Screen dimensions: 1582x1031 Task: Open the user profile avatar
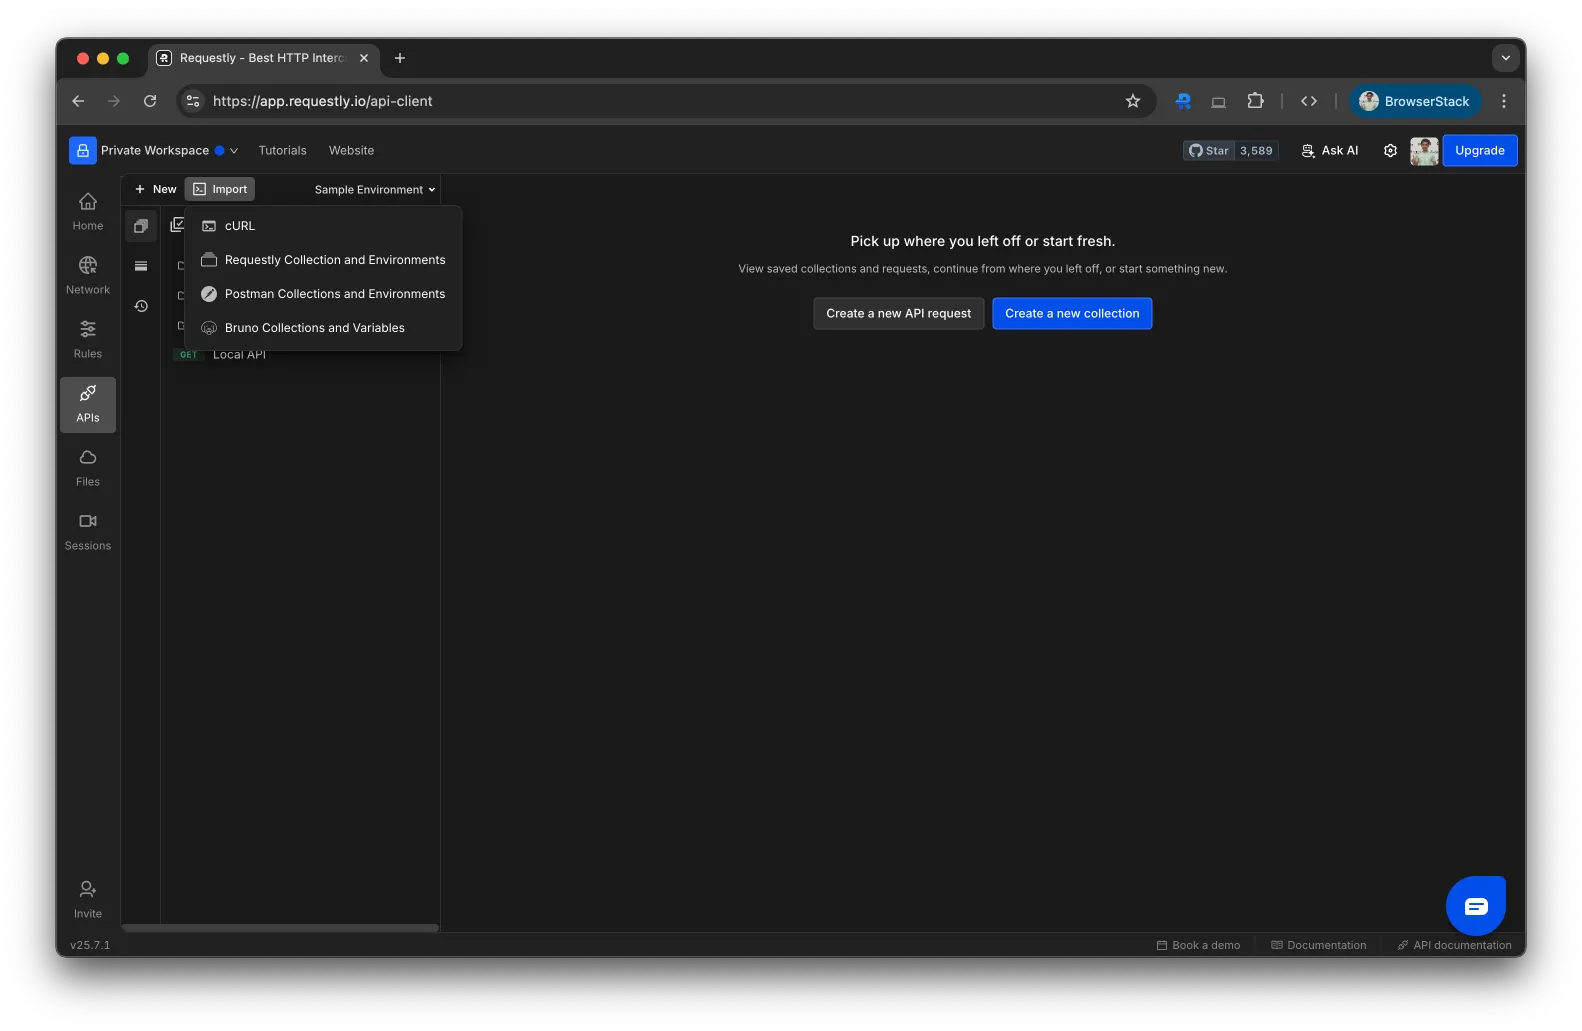pos(1424,151)
